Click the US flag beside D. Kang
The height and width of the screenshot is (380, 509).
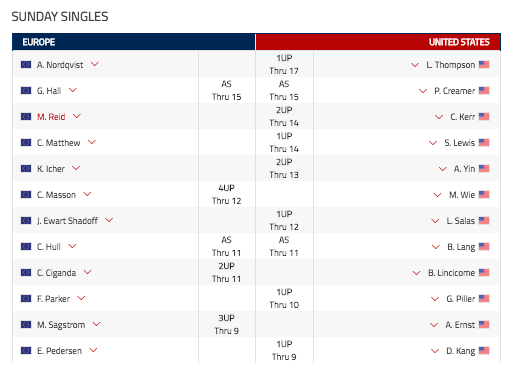pos(484,350)
